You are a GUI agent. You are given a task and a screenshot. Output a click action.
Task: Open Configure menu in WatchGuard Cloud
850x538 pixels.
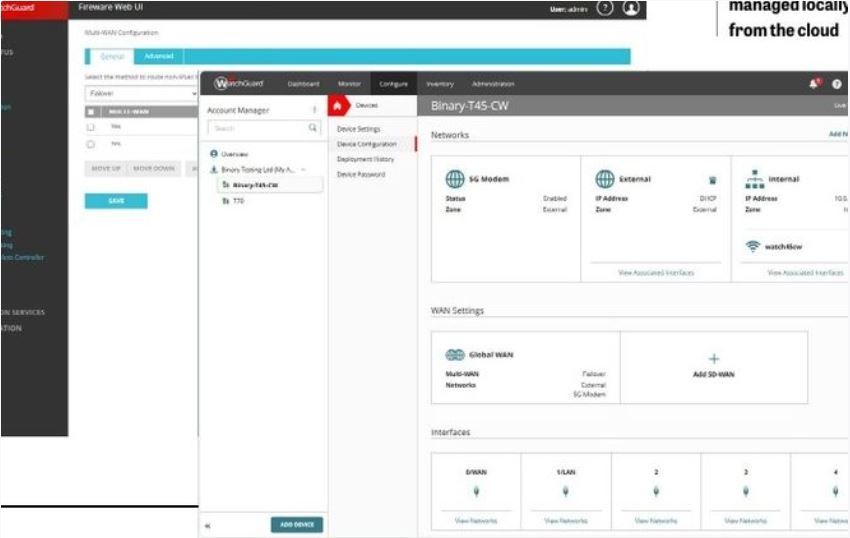click(394, 84)
